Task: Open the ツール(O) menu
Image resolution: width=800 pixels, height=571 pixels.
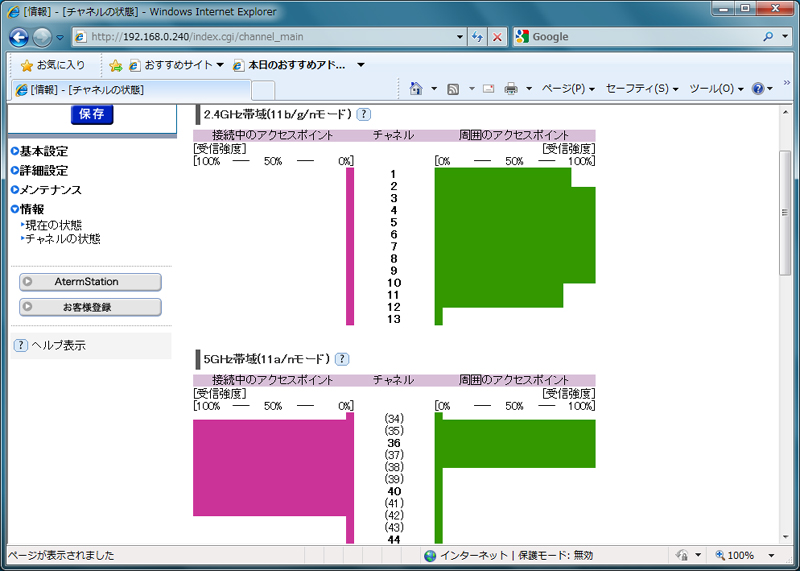Action: coord(716,89)
